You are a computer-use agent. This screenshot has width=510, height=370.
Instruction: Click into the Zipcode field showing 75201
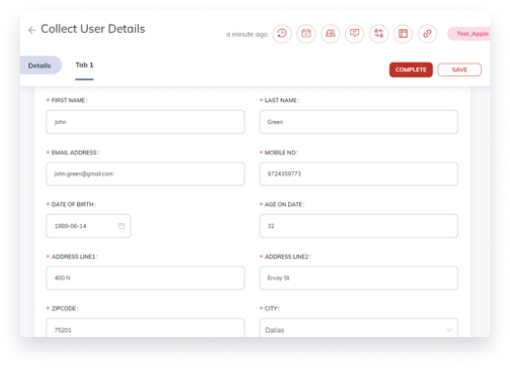[145, 328]
